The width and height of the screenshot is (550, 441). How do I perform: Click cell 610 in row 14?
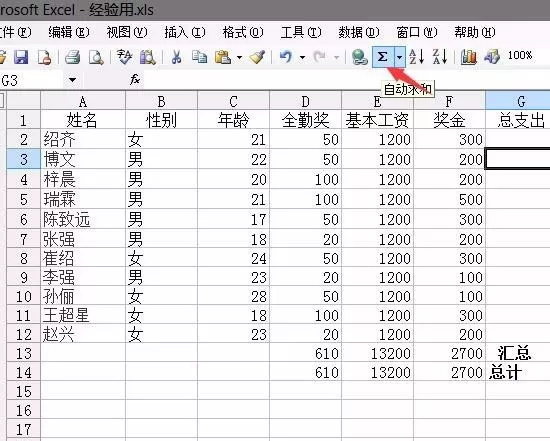[305, 372]
